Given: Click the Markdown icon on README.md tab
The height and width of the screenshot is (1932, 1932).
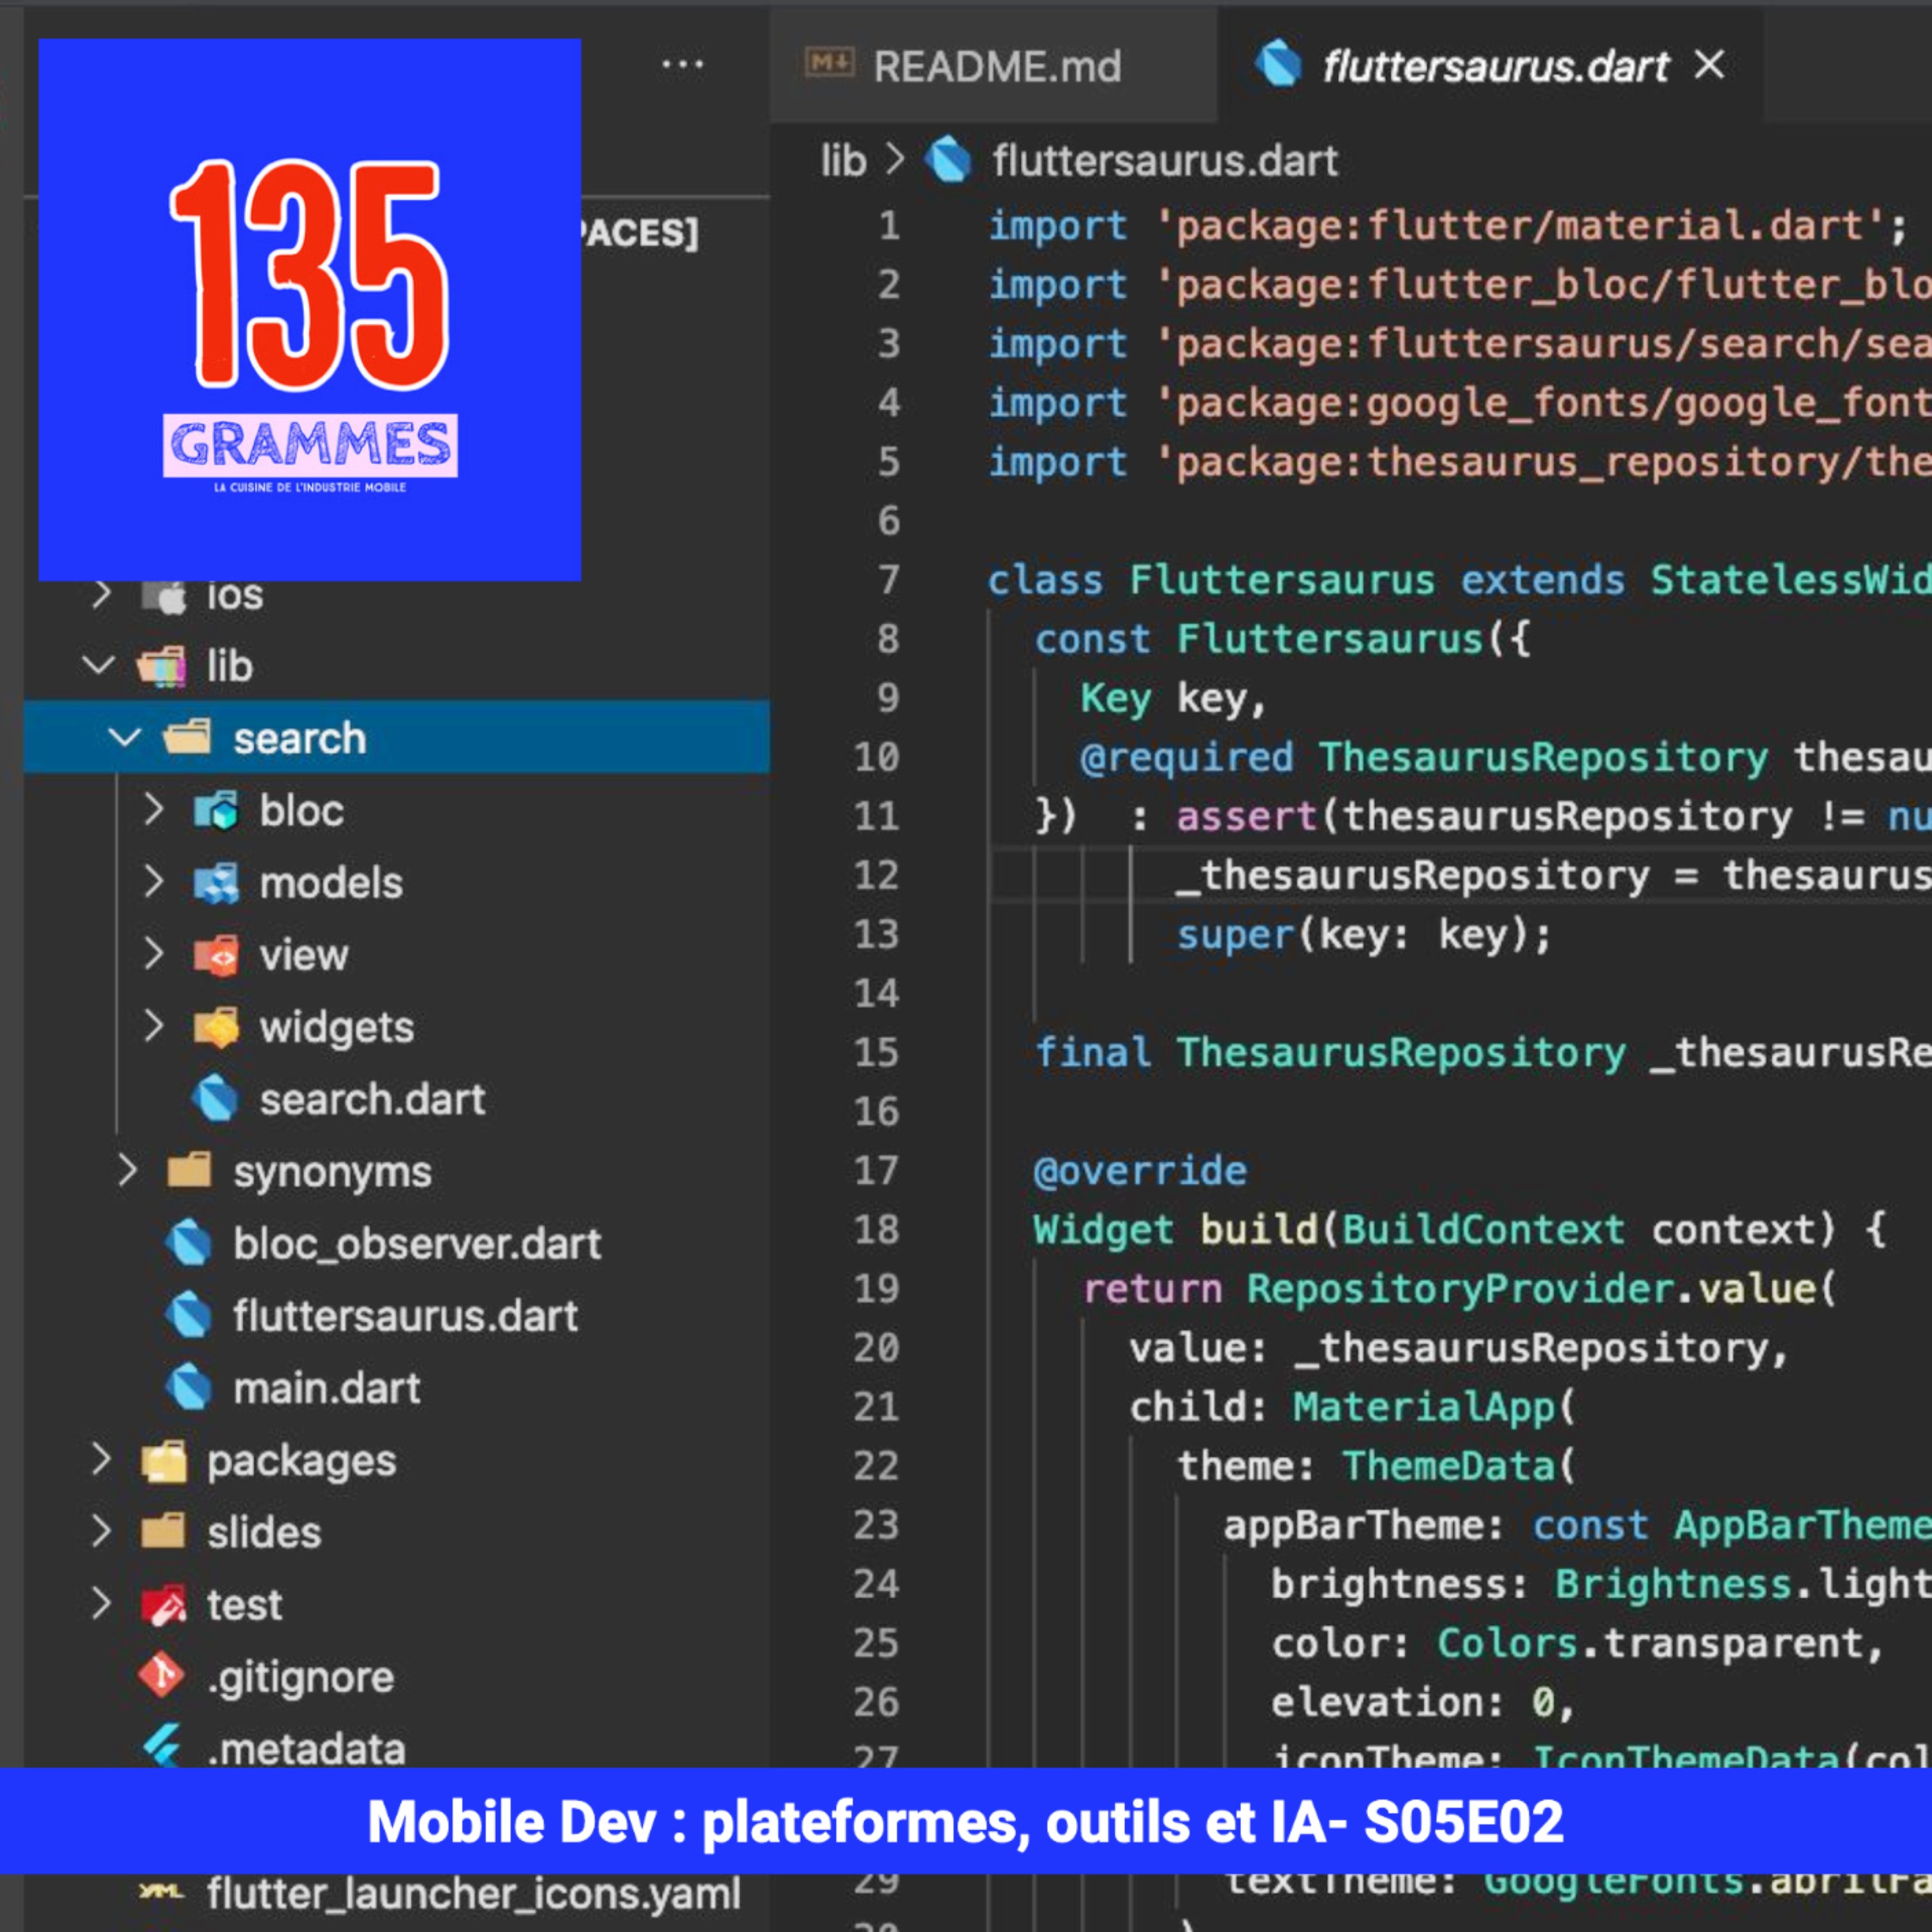Looking at the screenshot, I should click(829, 64).
